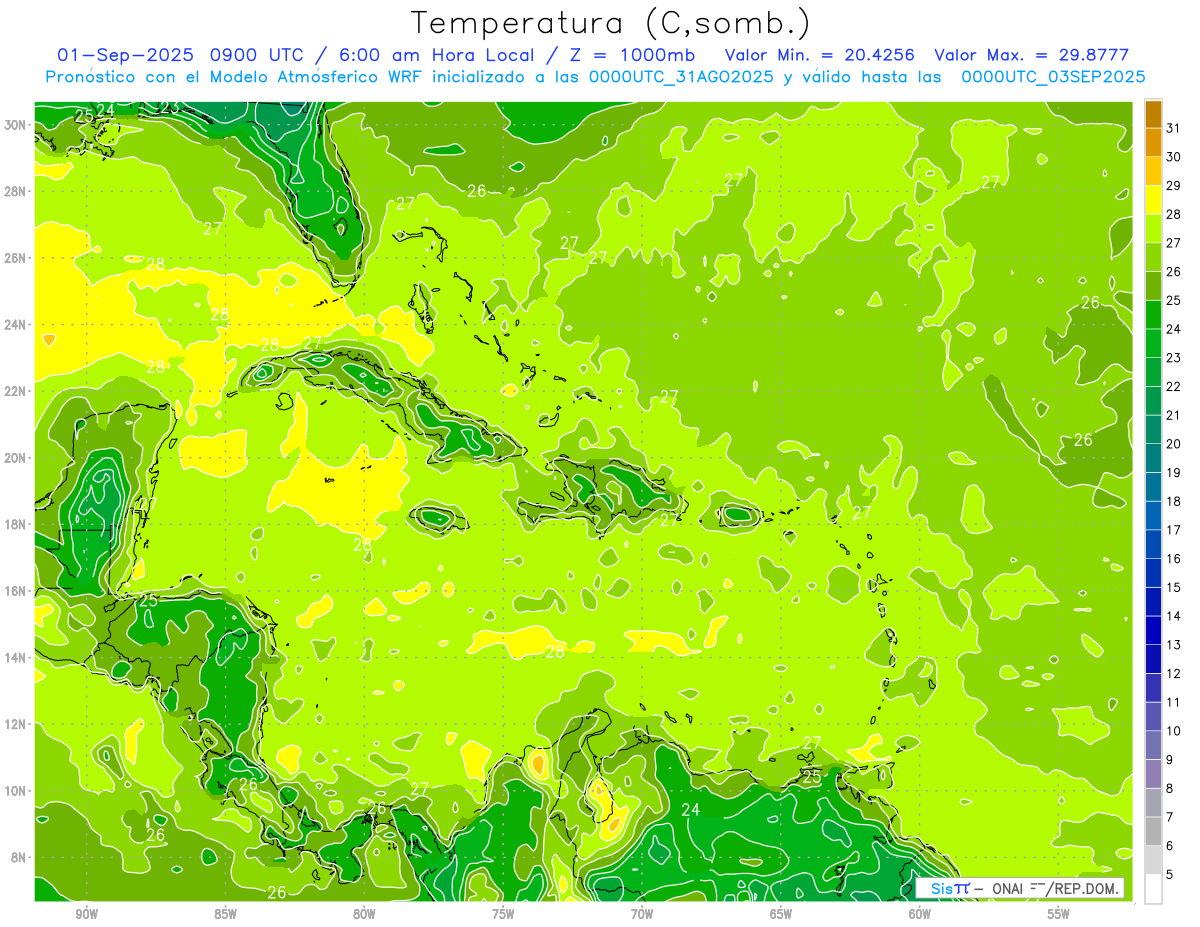Viewport: 1200px width, 927px height.
Task: Select the blue colorbar swatch between 16 and 17
Action: (x=1153, y=544)
